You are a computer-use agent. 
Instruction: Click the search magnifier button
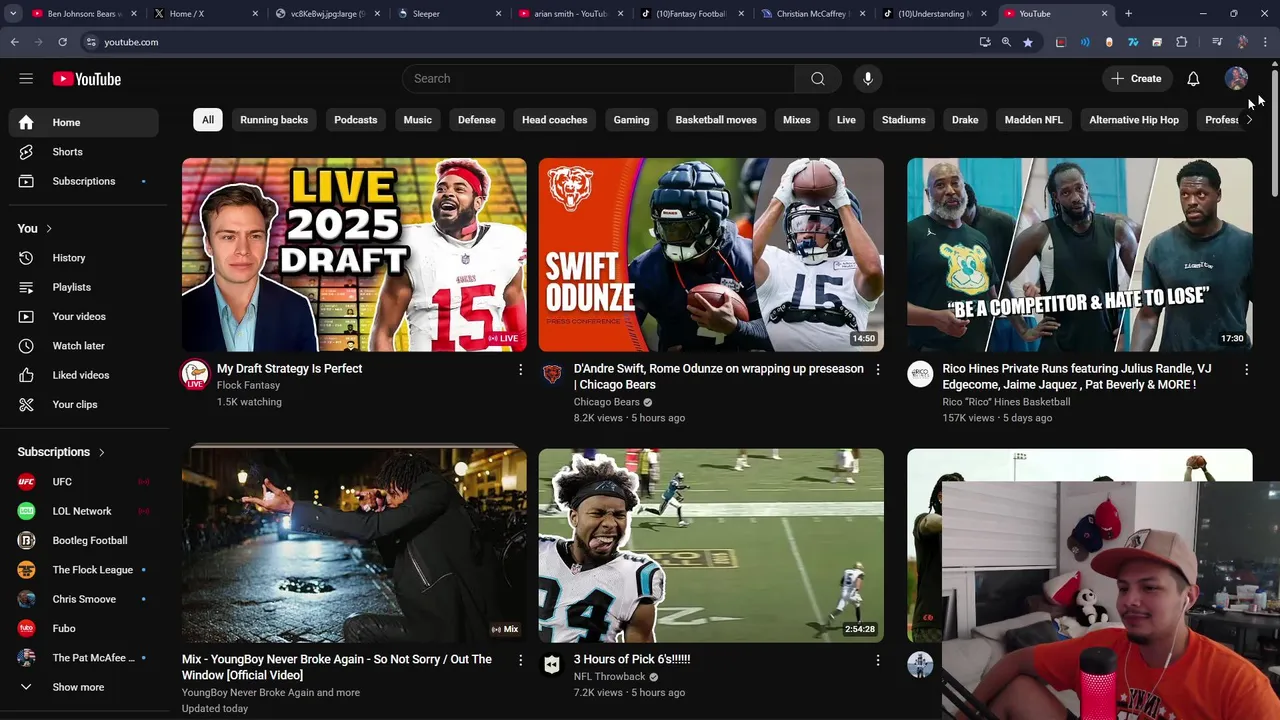pyautogui.click(x=818, y=79)
